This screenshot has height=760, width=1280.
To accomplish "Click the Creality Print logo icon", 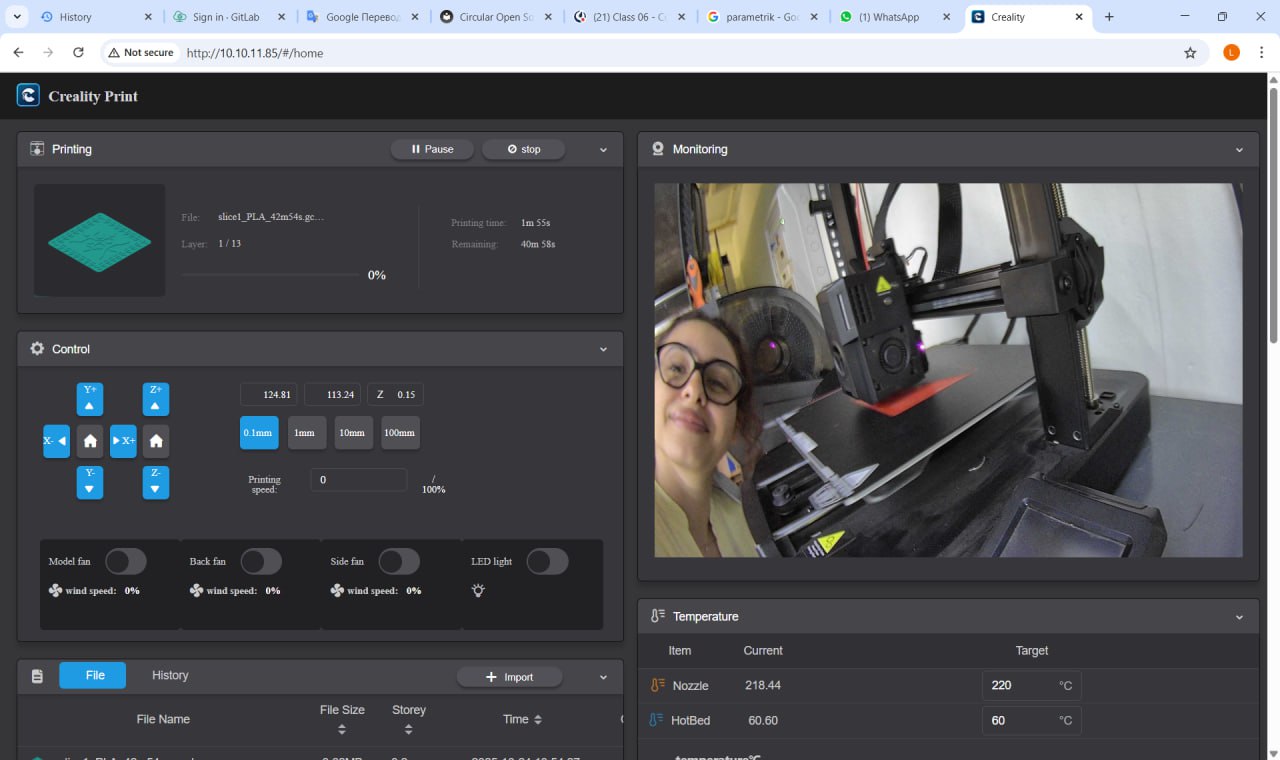I will click(x=28, y=96).
